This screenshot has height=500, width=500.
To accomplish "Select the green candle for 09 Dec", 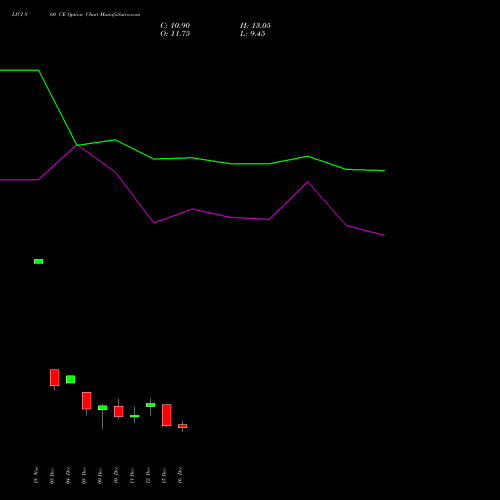I will [103, 407].
